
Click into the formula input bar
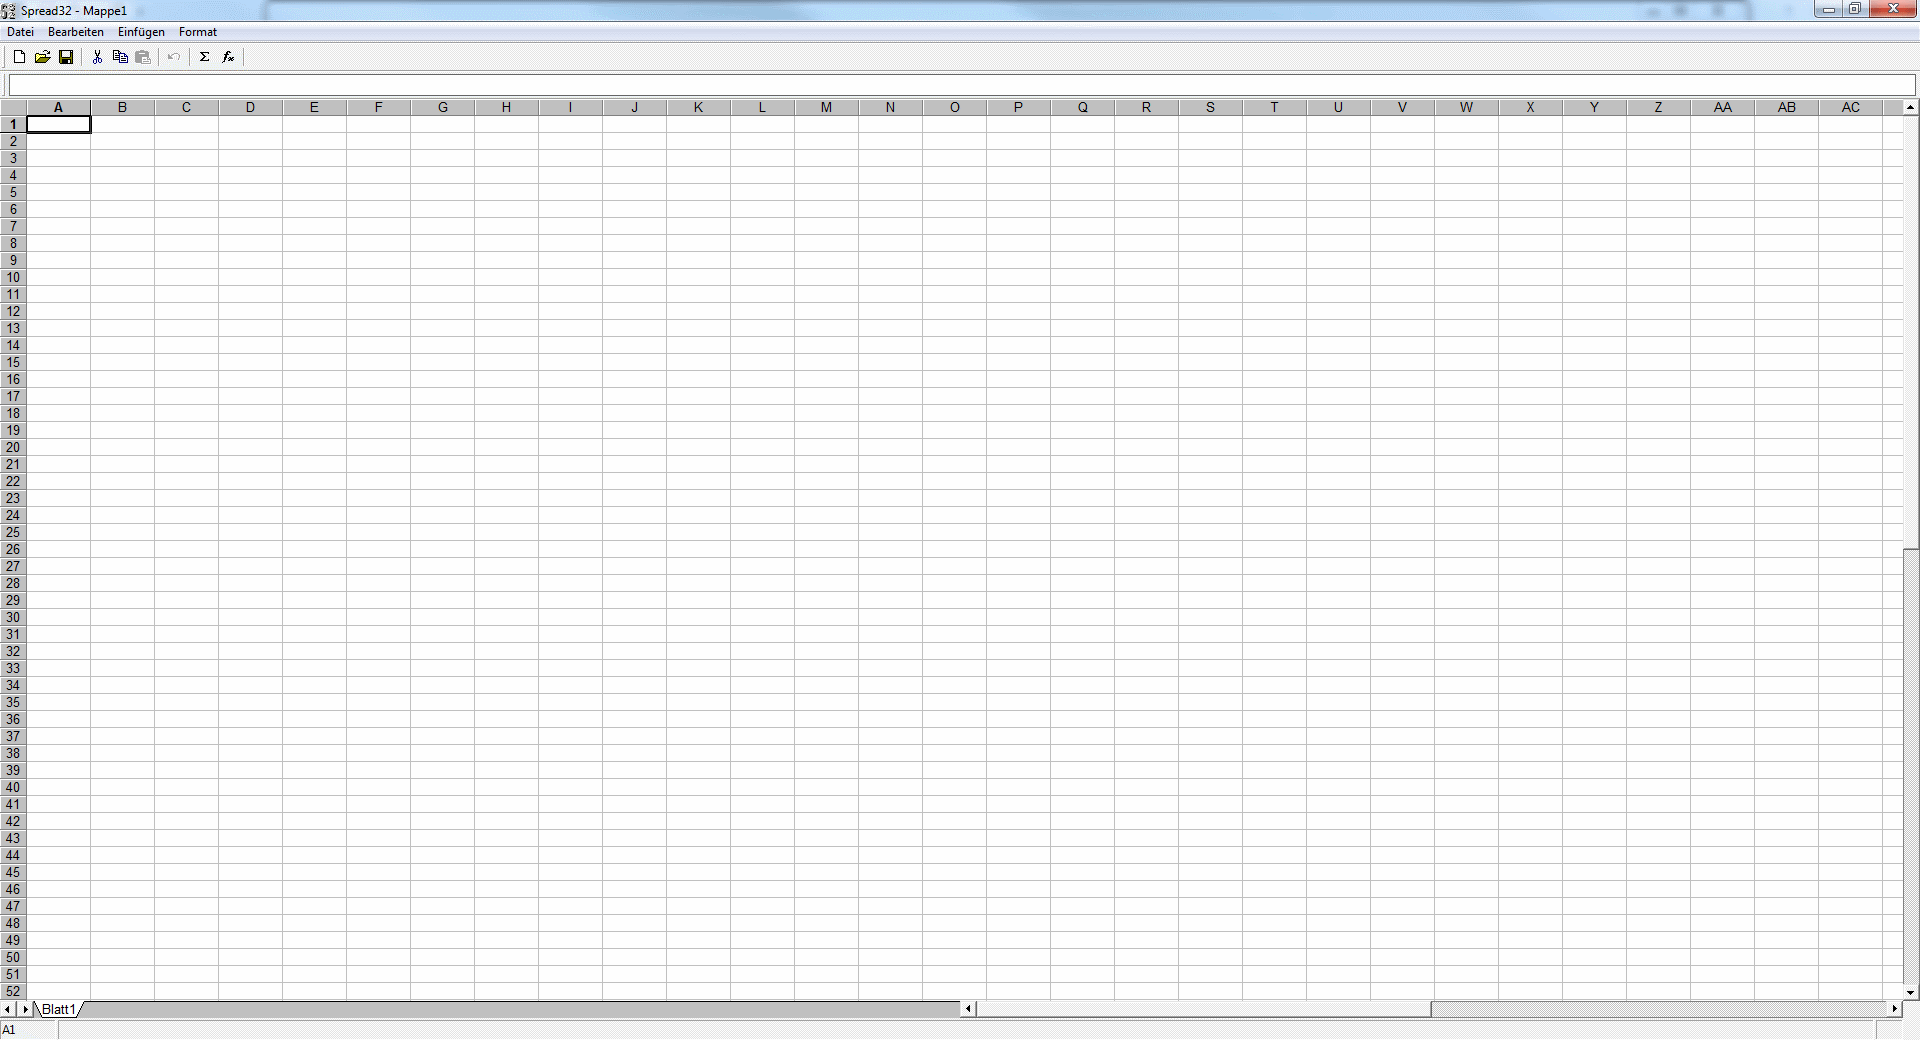pyautogui.click(x=962, y=85)
